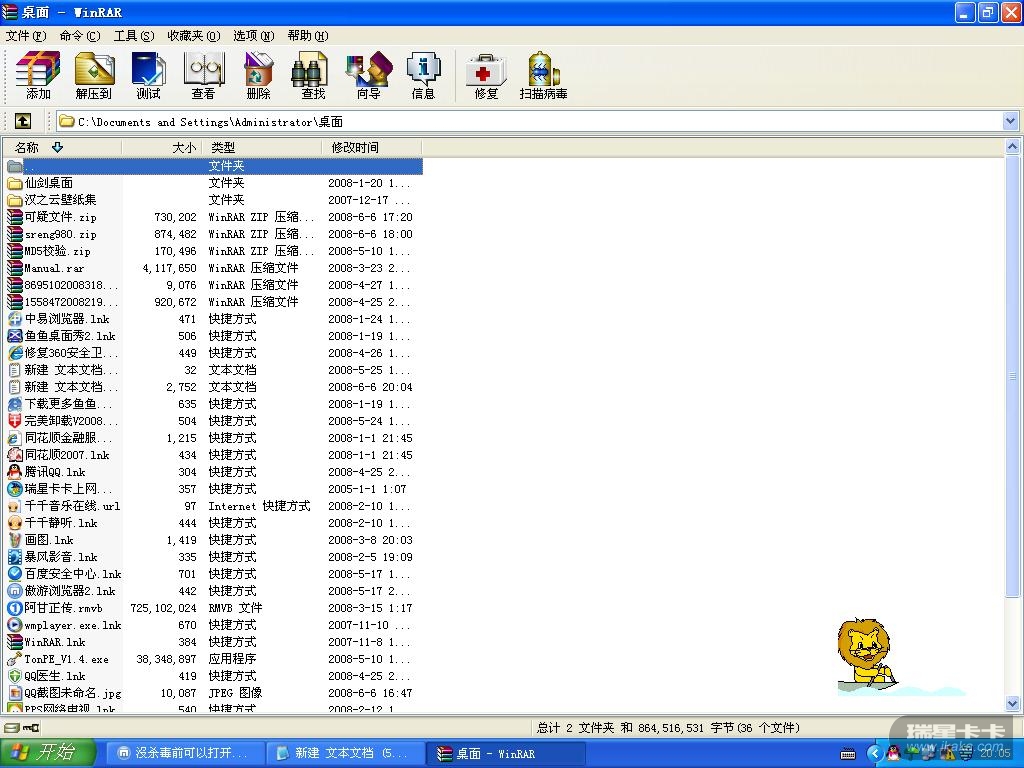Viewport: 1024px width, 768px height.
Task: Open the 选项(N) menu
Action: coord(253,35)
